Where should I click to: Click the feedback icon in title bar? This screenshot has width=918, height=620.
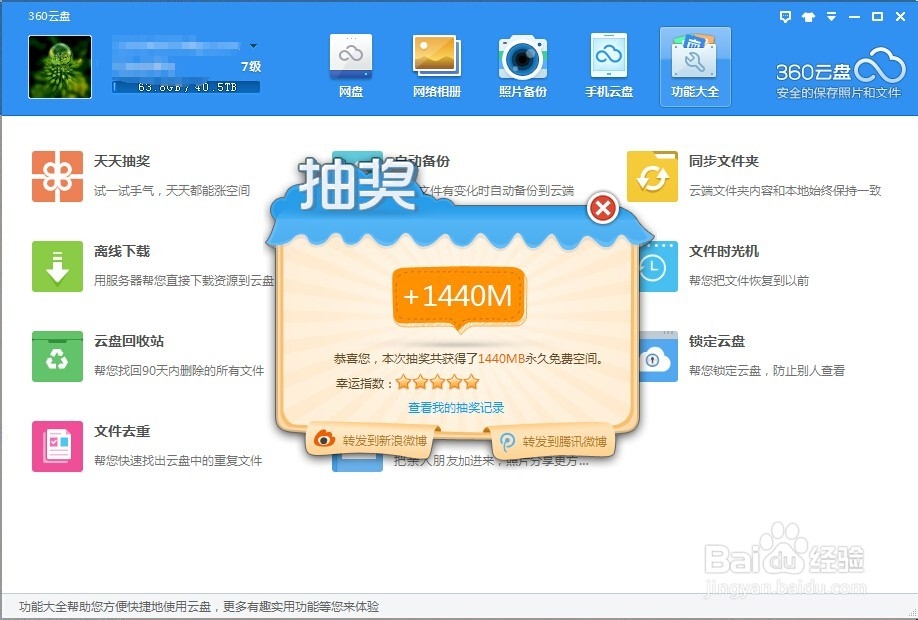785,16
